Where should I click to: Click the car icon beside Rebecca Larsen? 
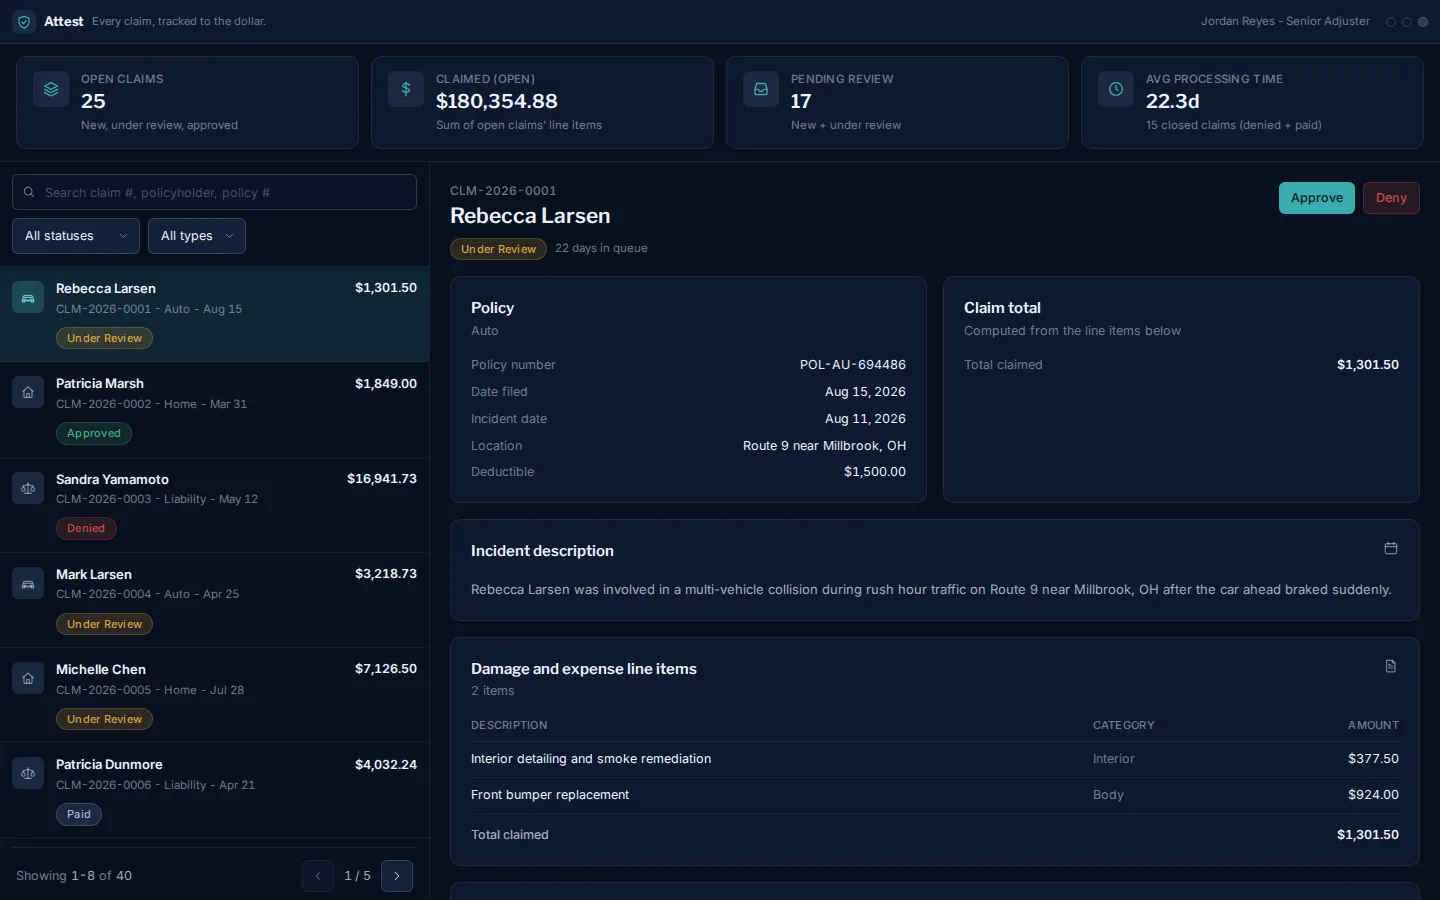[x=28, y=298]
